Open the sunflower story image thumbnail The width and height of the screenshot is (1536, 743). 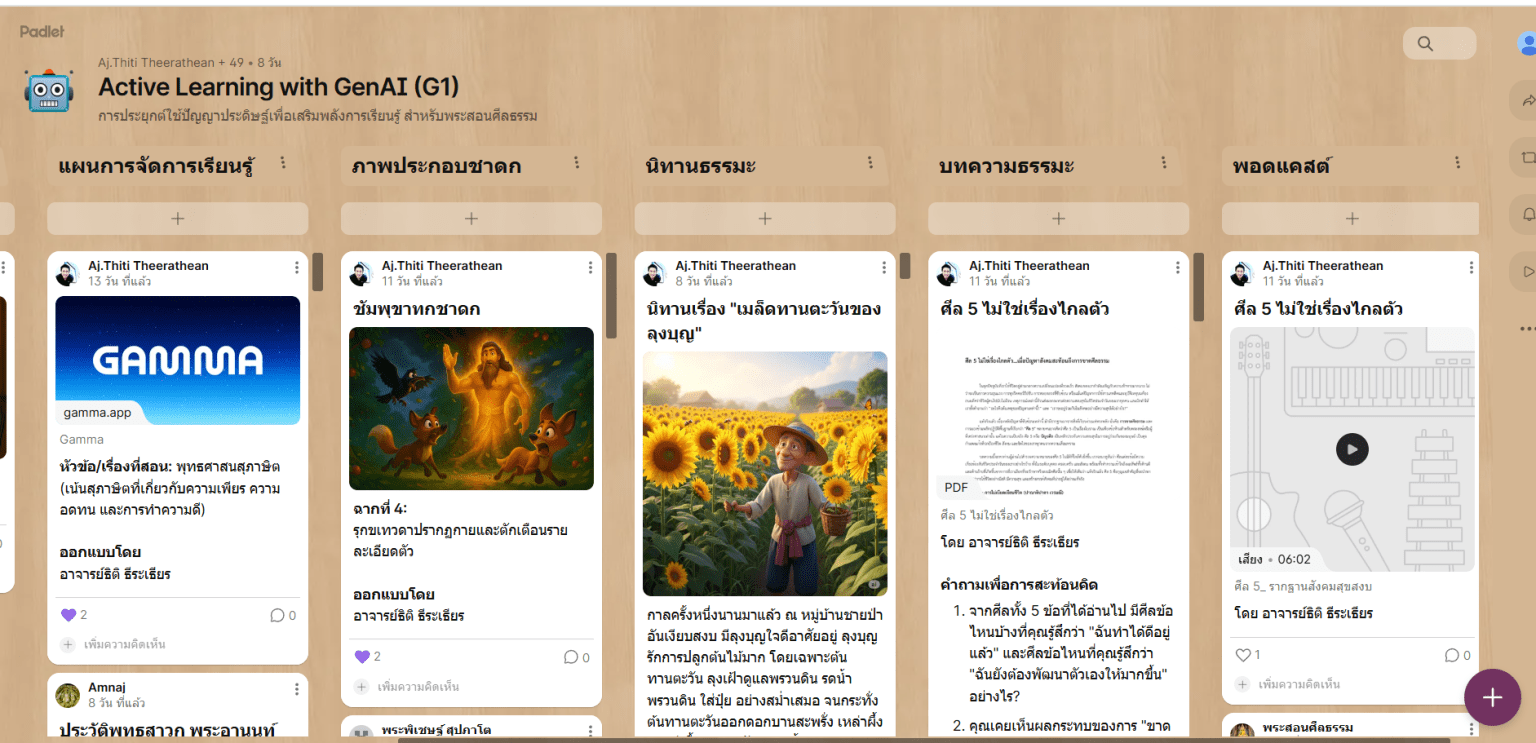pyautogui.click(x=764, y=473)
